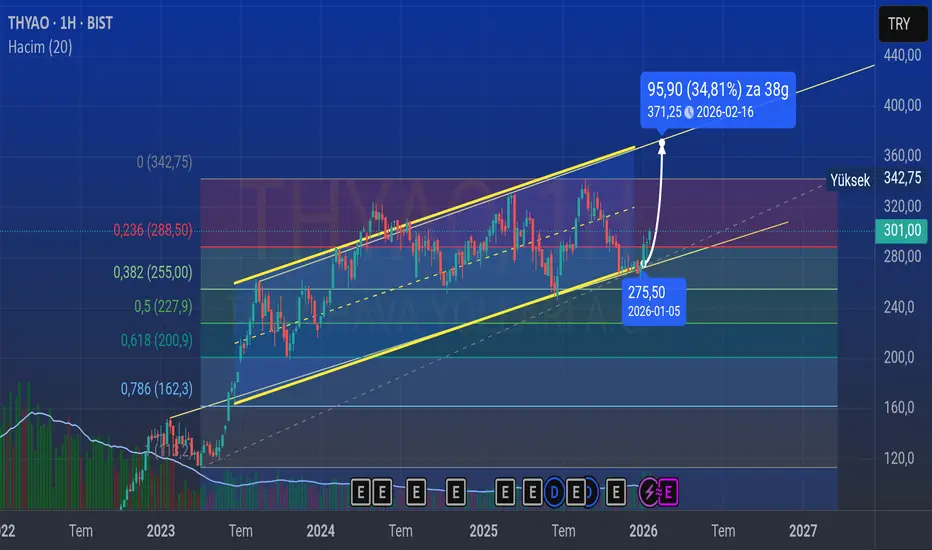Click the 2026-01-05 date in the blue label
Screen dimensions: 932x550
(x=654, y=311)
